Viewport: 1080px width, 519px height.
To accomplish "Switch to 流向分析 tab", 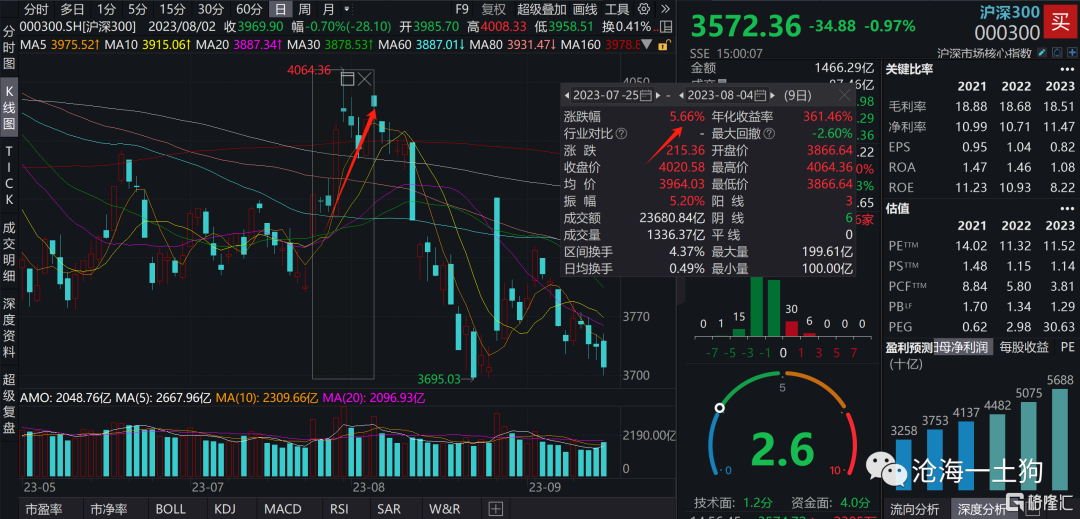I will (914, 509).
